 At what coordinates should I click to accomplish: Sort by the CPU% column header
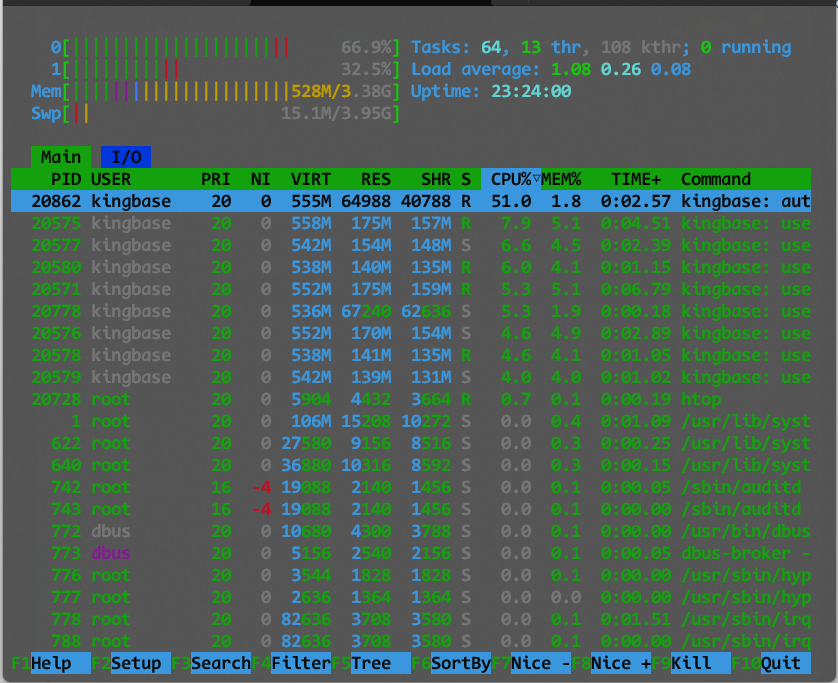[510, 179]
